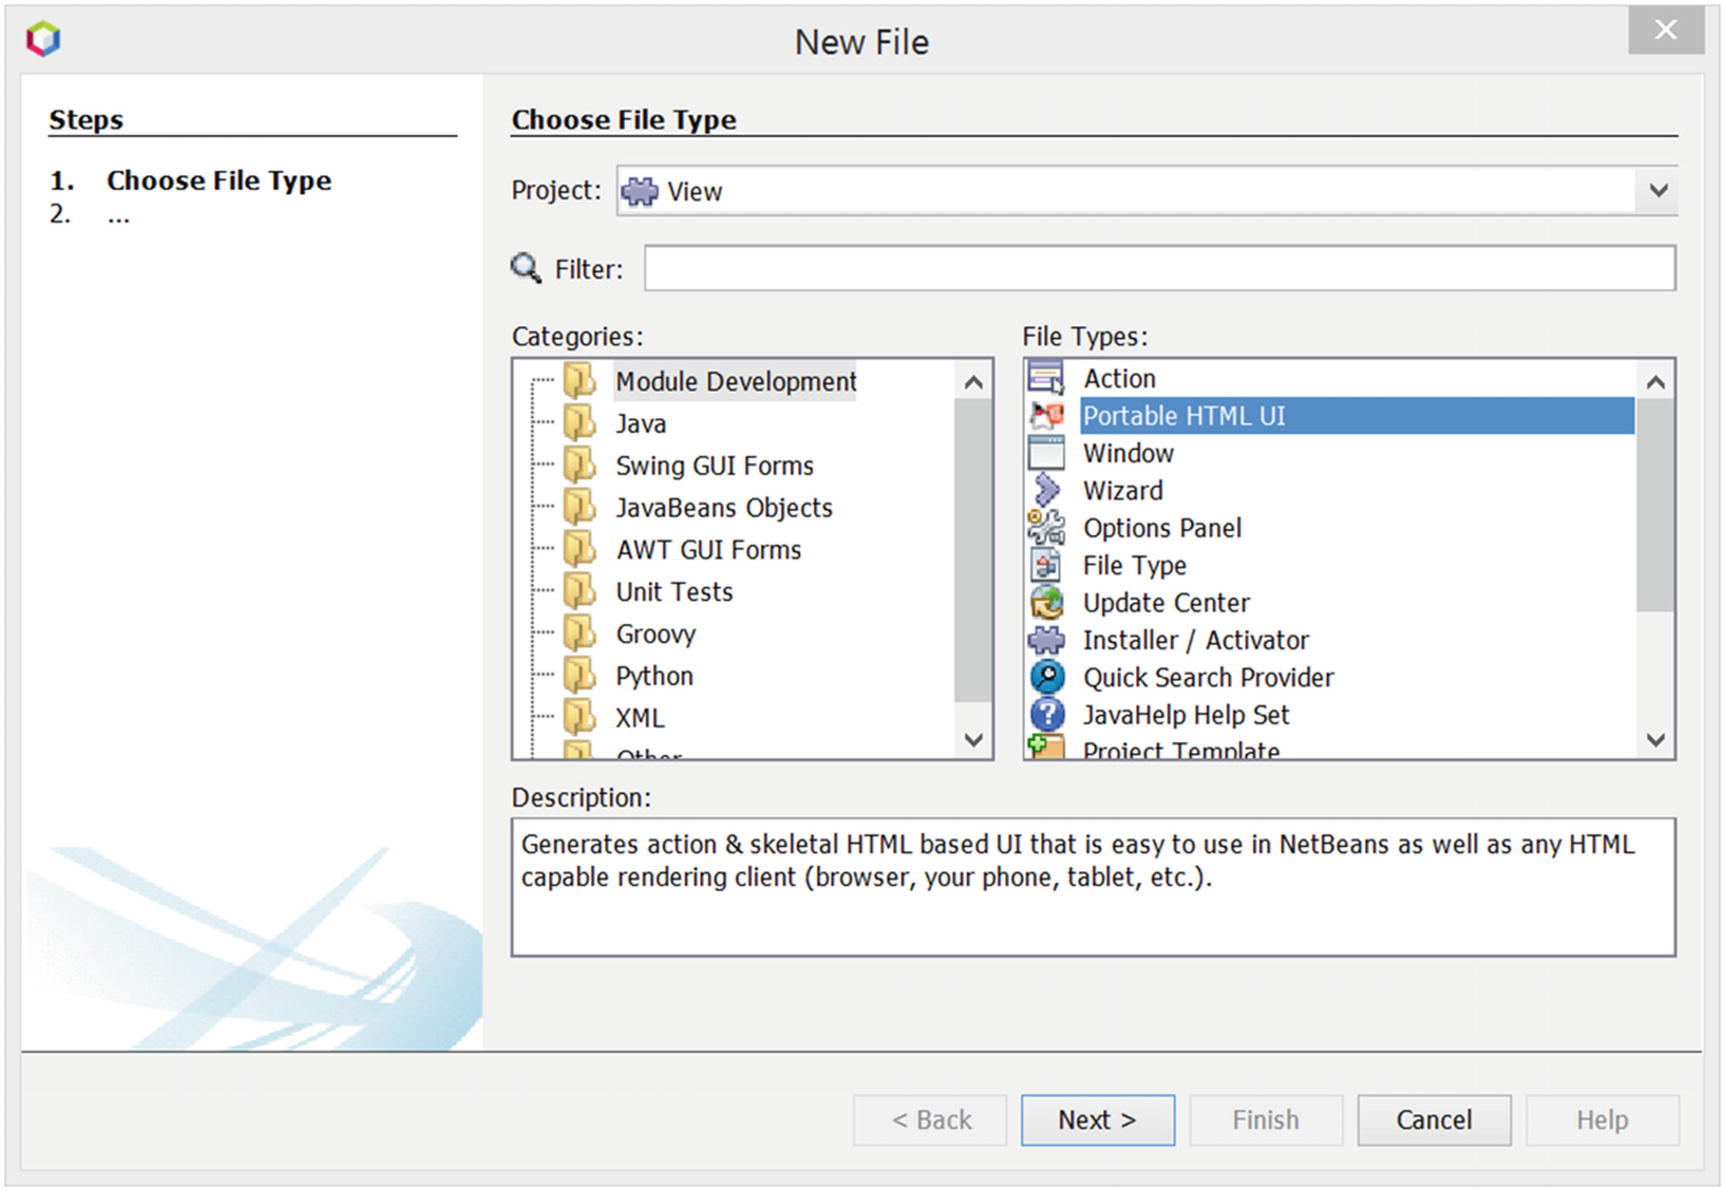1725x1191 pixels.
Task: Select the Module Development category
Action: [735, 381]
